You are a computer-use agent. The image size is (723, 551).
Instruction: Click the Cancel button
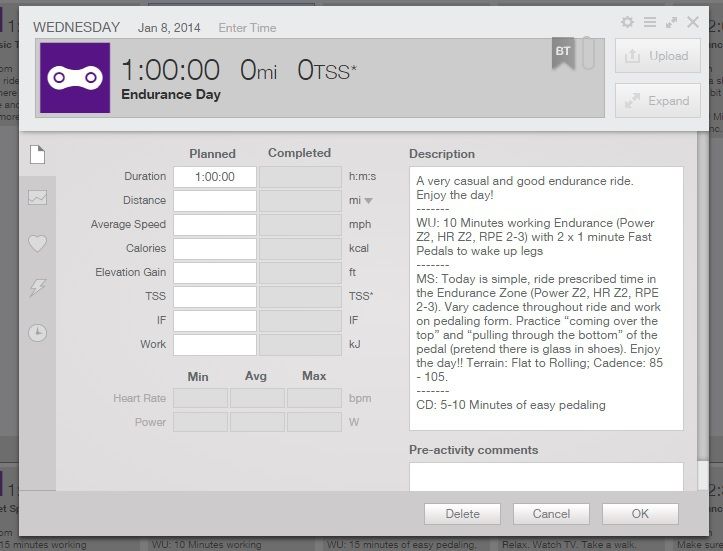[x=551, y=514]
